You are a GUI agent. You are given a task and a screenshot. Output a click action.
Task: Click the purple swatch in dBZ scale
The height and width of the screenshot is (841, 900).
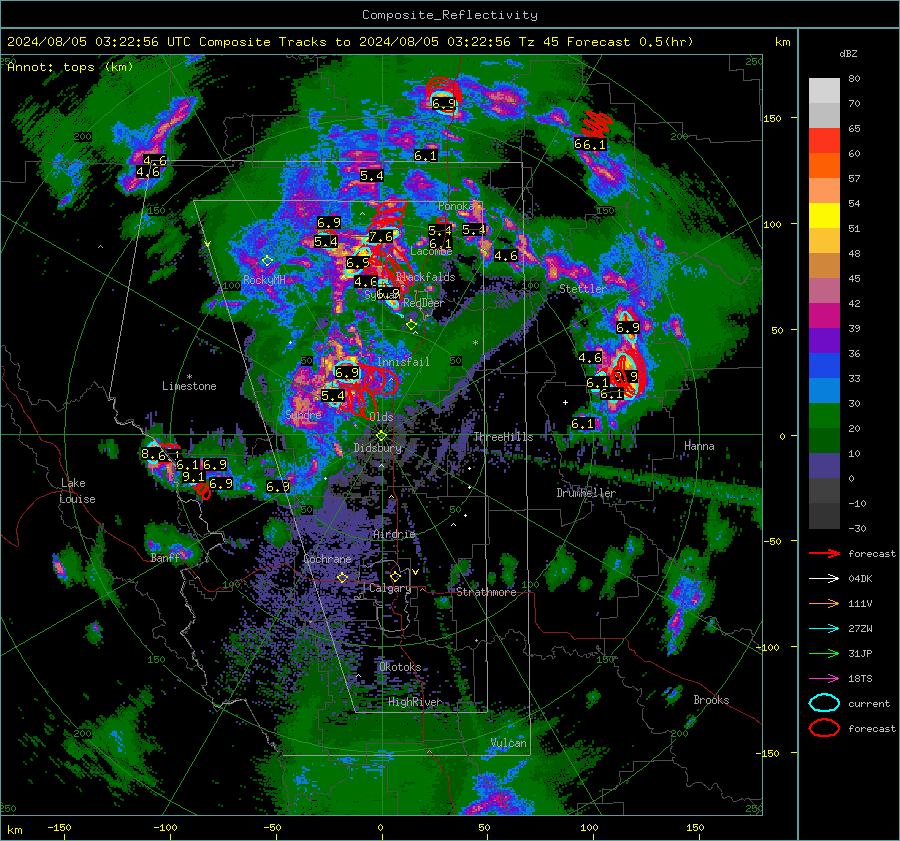(824, 340)
